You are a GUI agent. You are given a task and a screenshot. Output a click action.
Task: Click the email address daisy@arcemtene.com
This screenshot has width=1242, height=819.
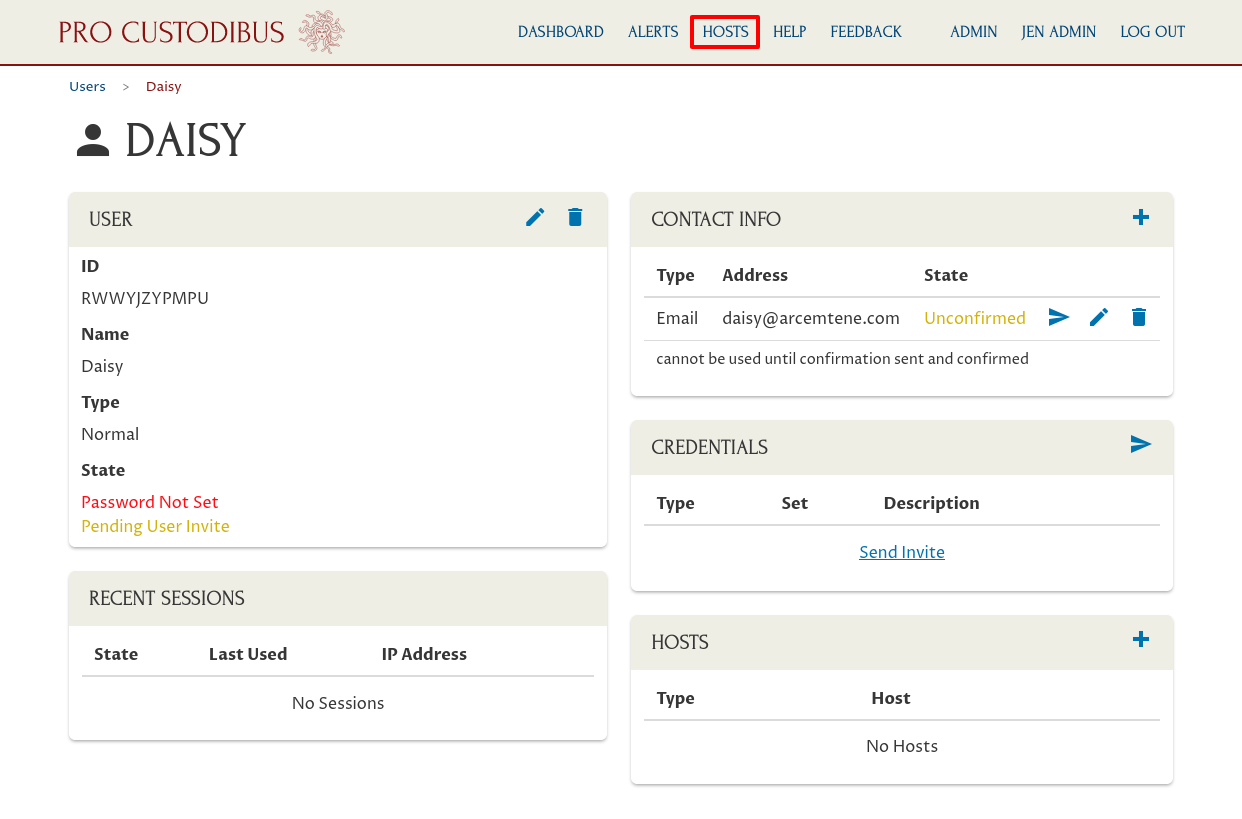click(x=811, y=318)
